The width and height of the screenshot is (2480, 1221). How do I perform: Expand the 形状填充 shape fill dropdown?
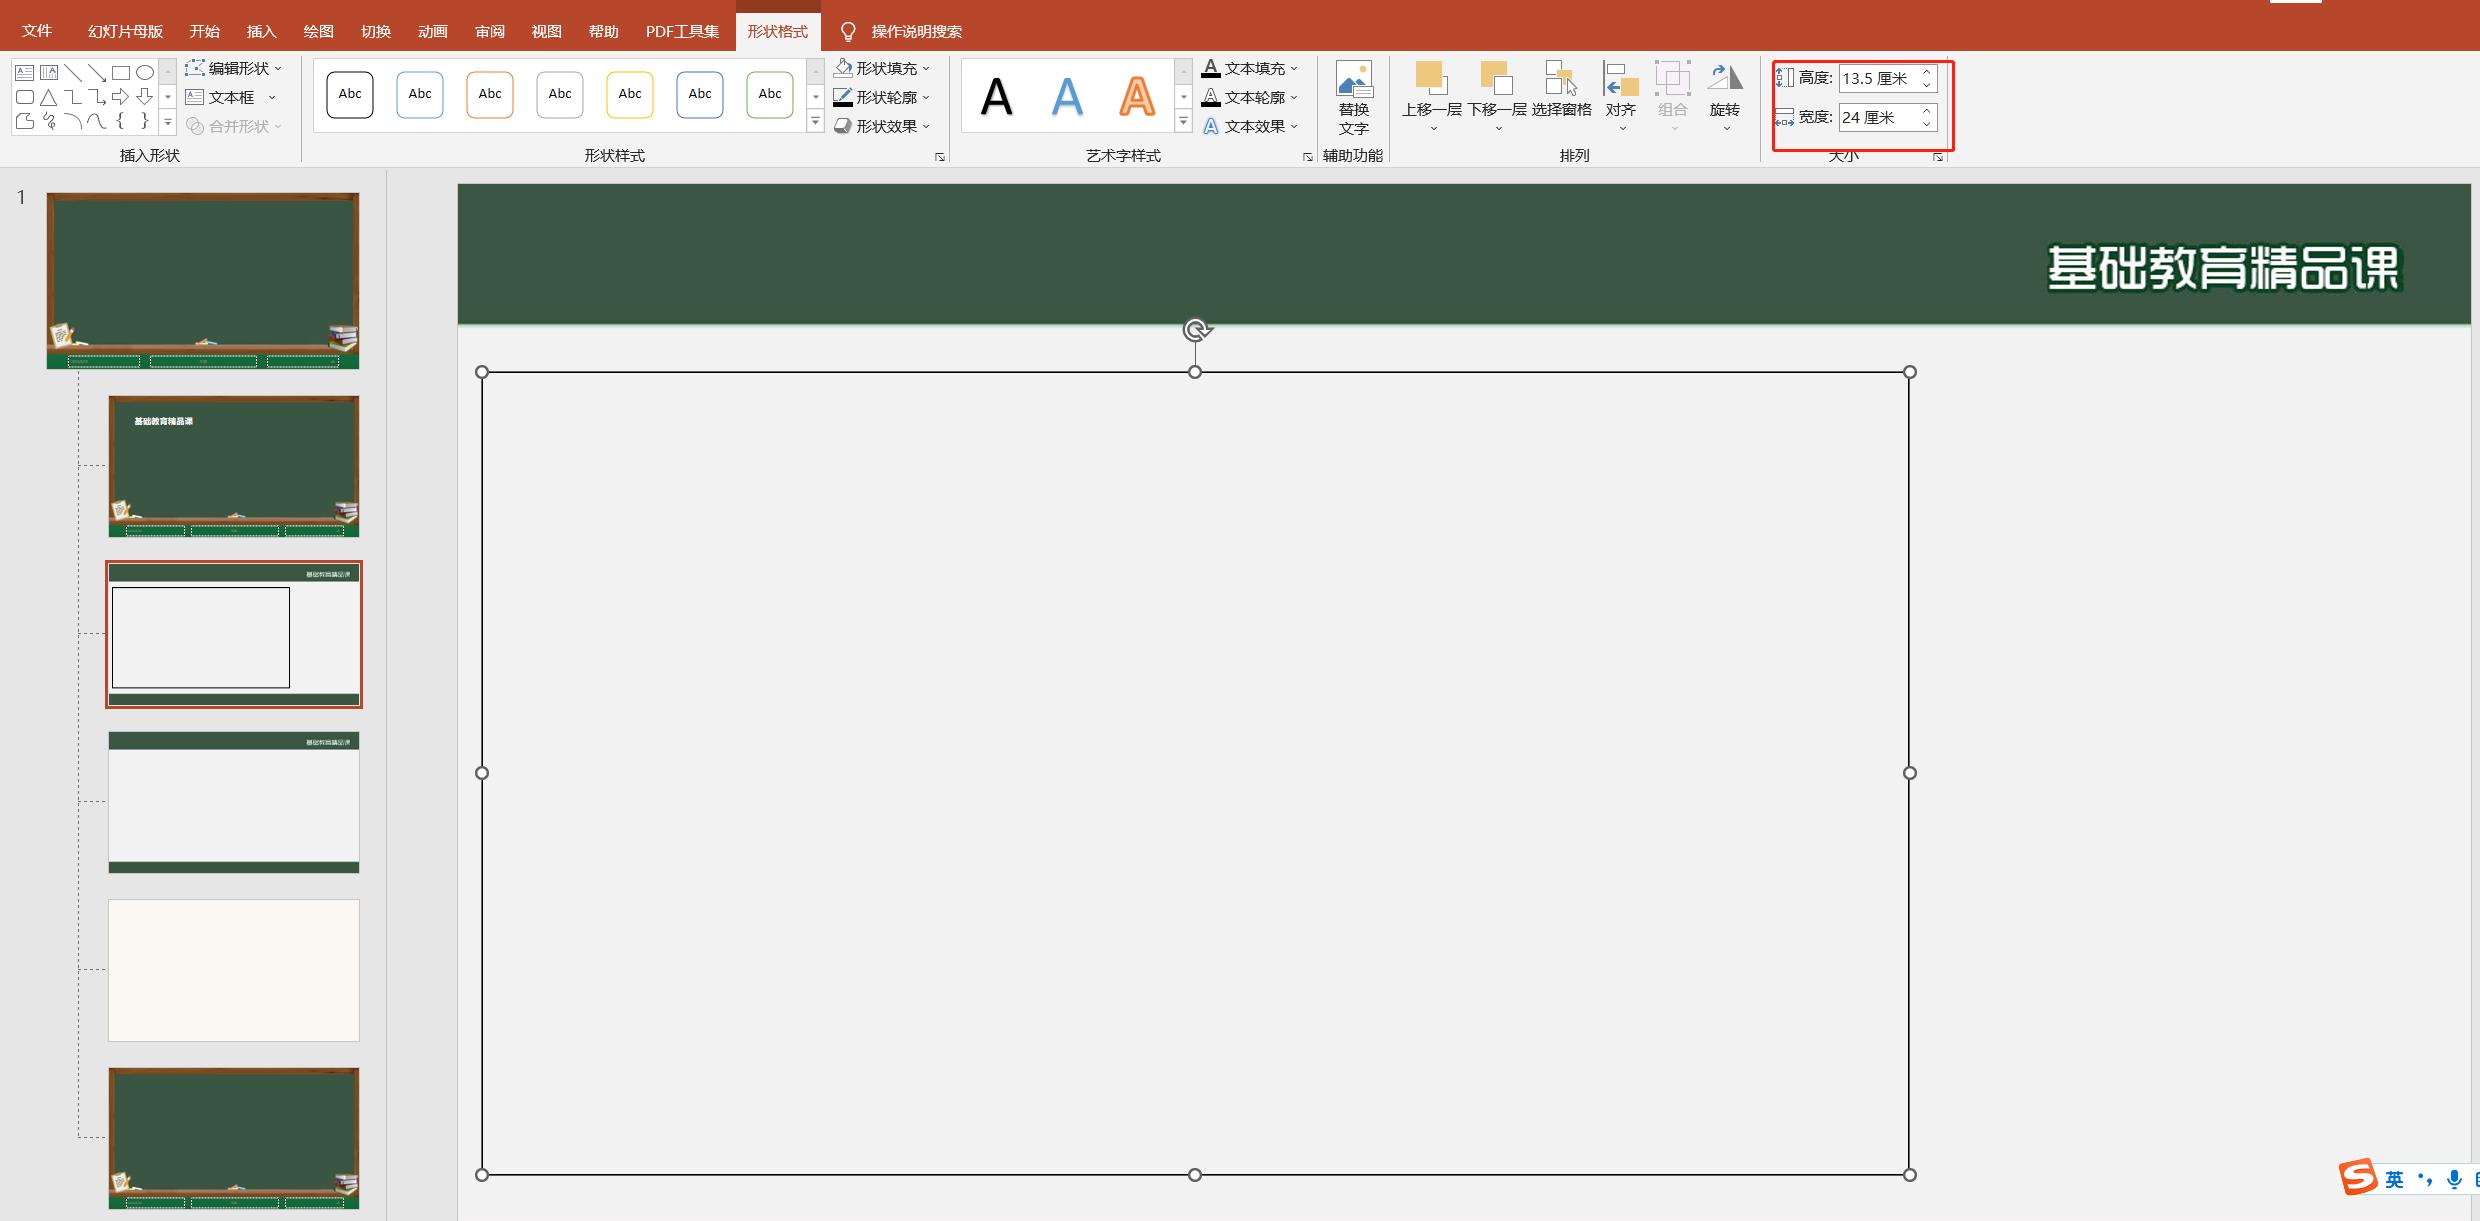click(926, 69)
